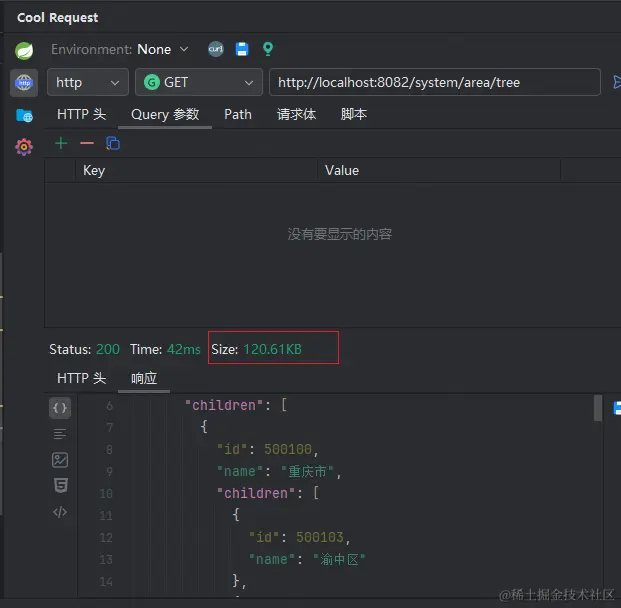Image resolution: width=621 pixels, height=608 pixels.
Task: Switch to Path tab
Action: tap(238, 114)
